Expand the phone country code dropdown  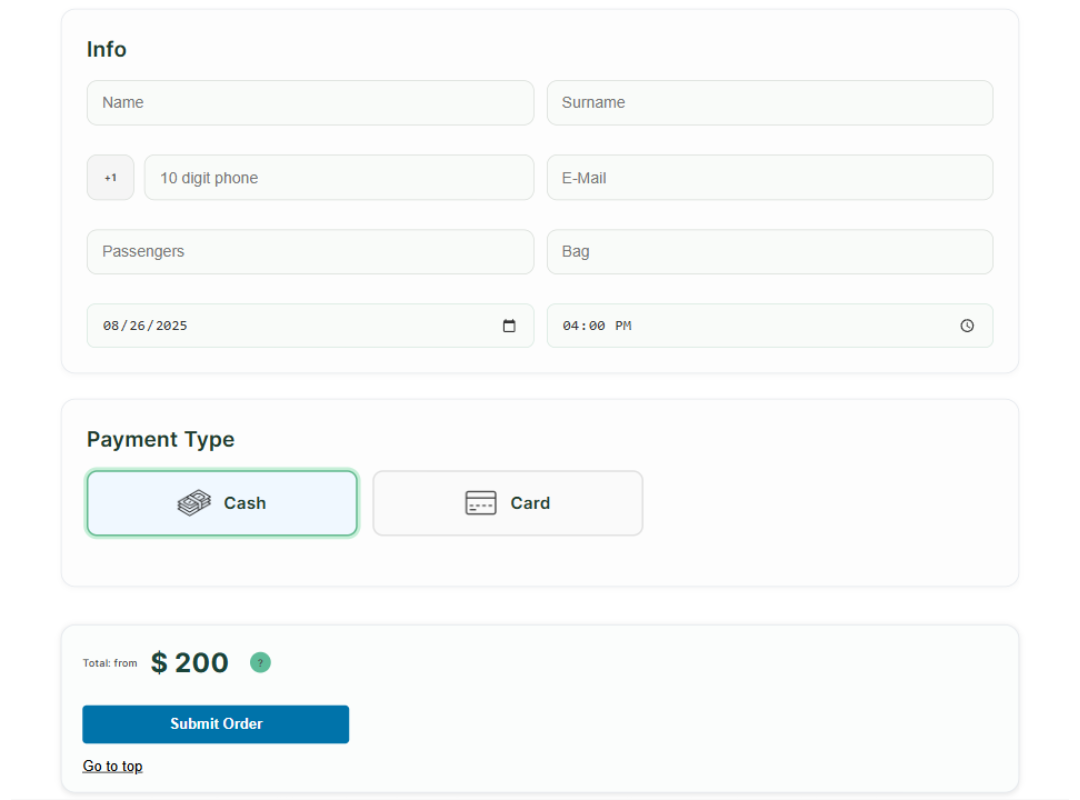pyautogui.click(x=110, y=177)
